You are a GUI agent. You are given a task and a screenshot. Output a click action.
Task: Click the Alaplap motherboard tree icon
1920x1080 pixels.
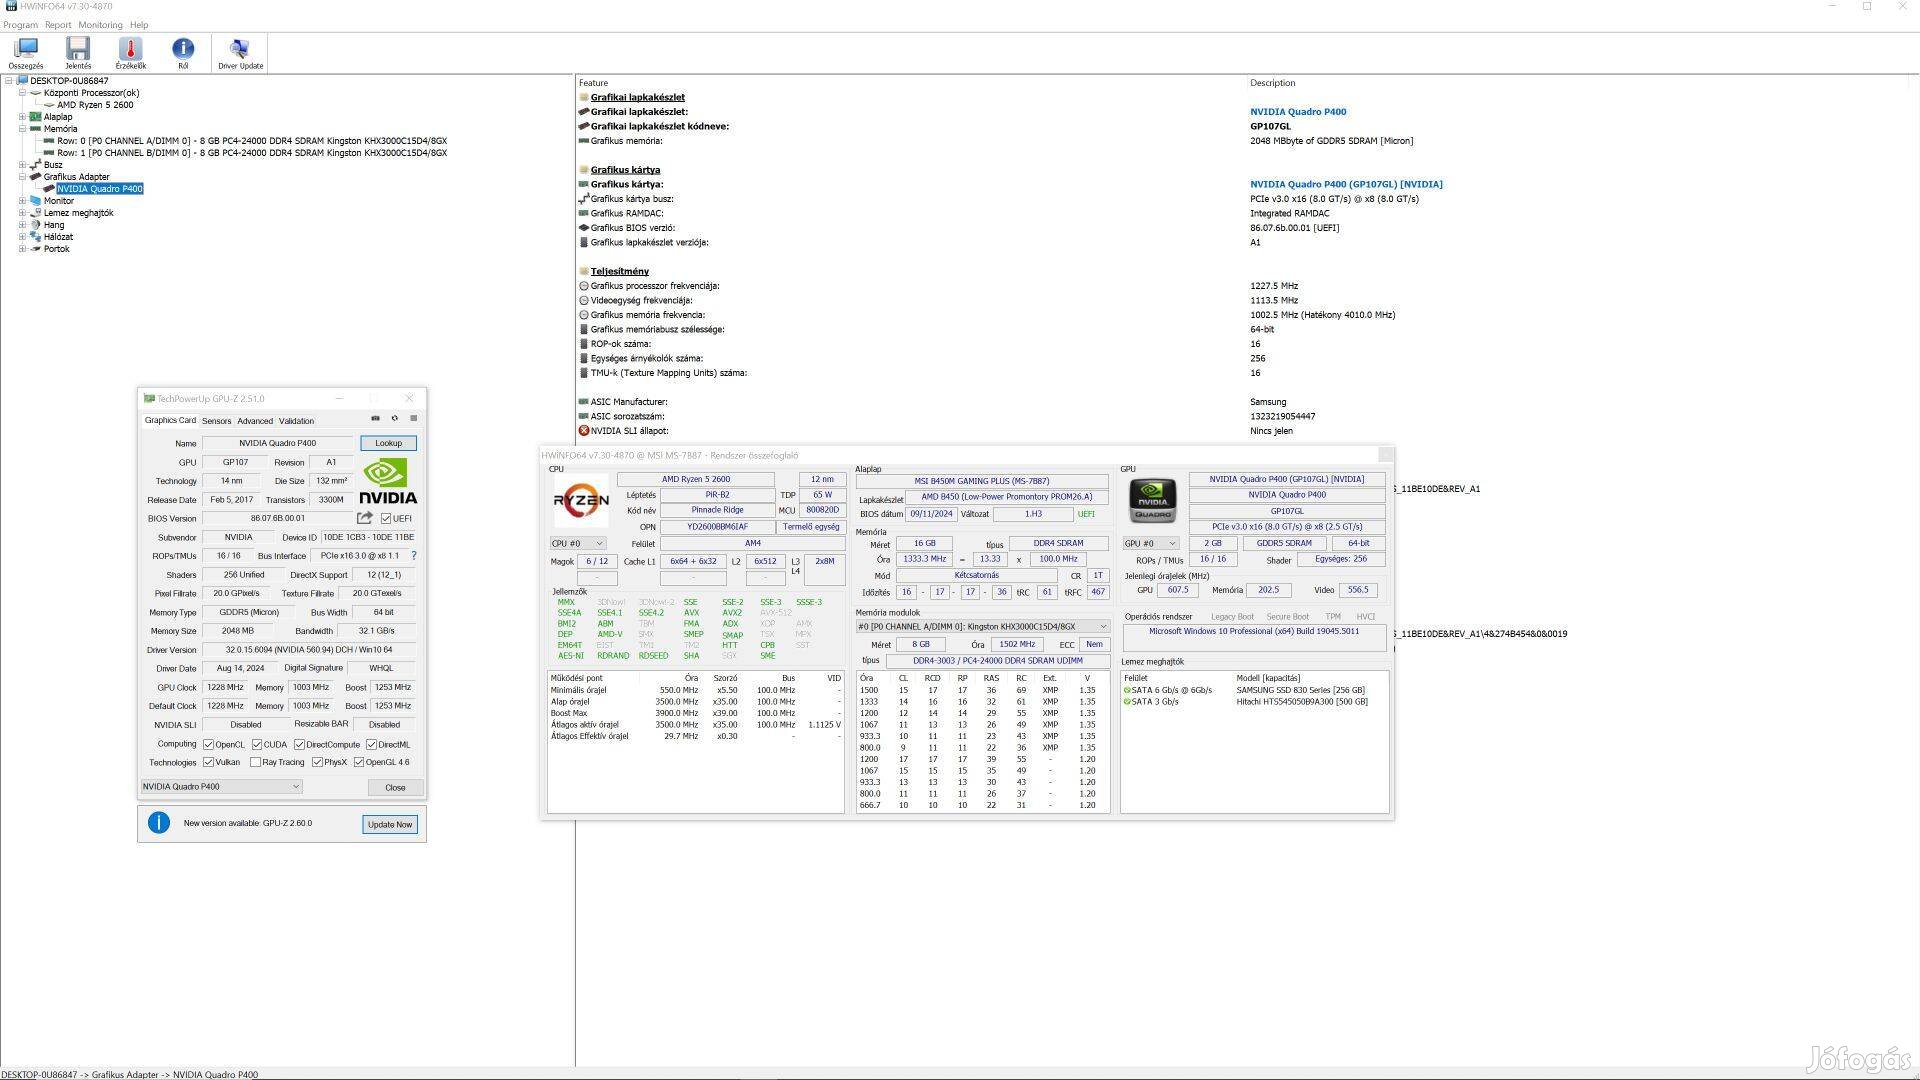point(36,117)
